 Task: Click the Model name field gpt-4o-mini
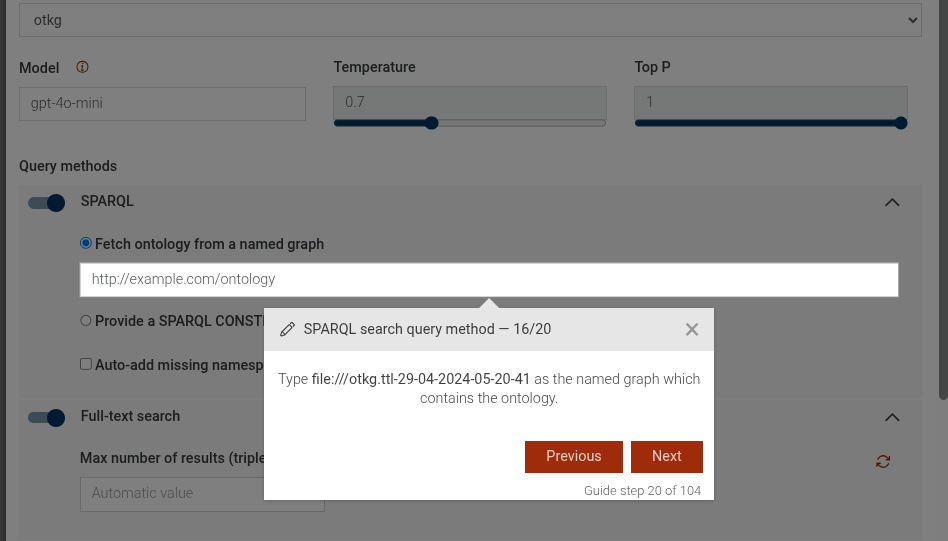(x=162, y=103)
